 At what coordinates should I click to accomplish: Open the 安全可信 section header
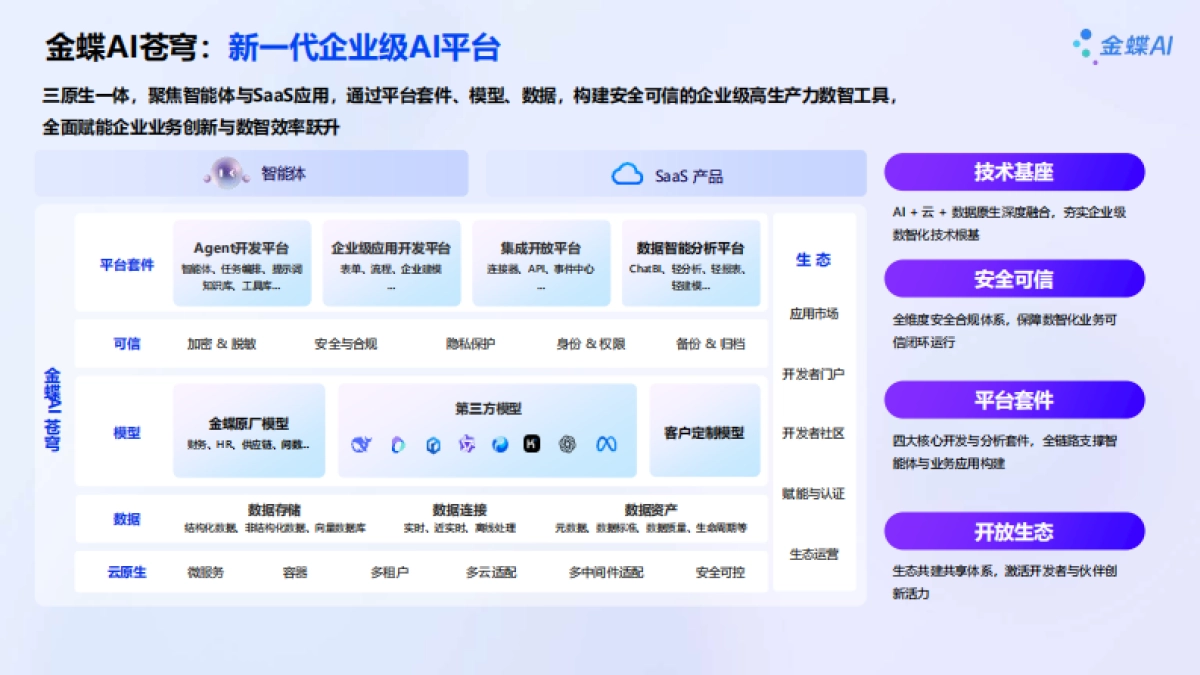point(1014,278)
